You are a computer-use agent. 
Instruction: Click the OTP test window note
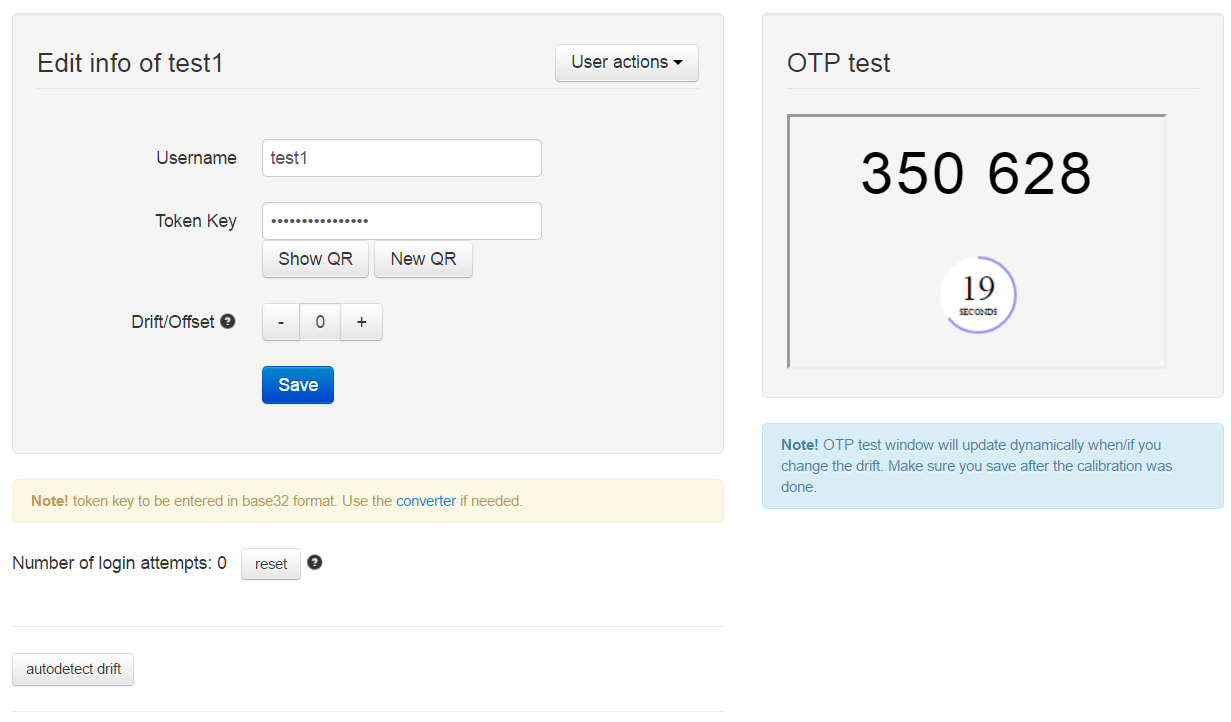pyautogui.click(x=993, y=466)
